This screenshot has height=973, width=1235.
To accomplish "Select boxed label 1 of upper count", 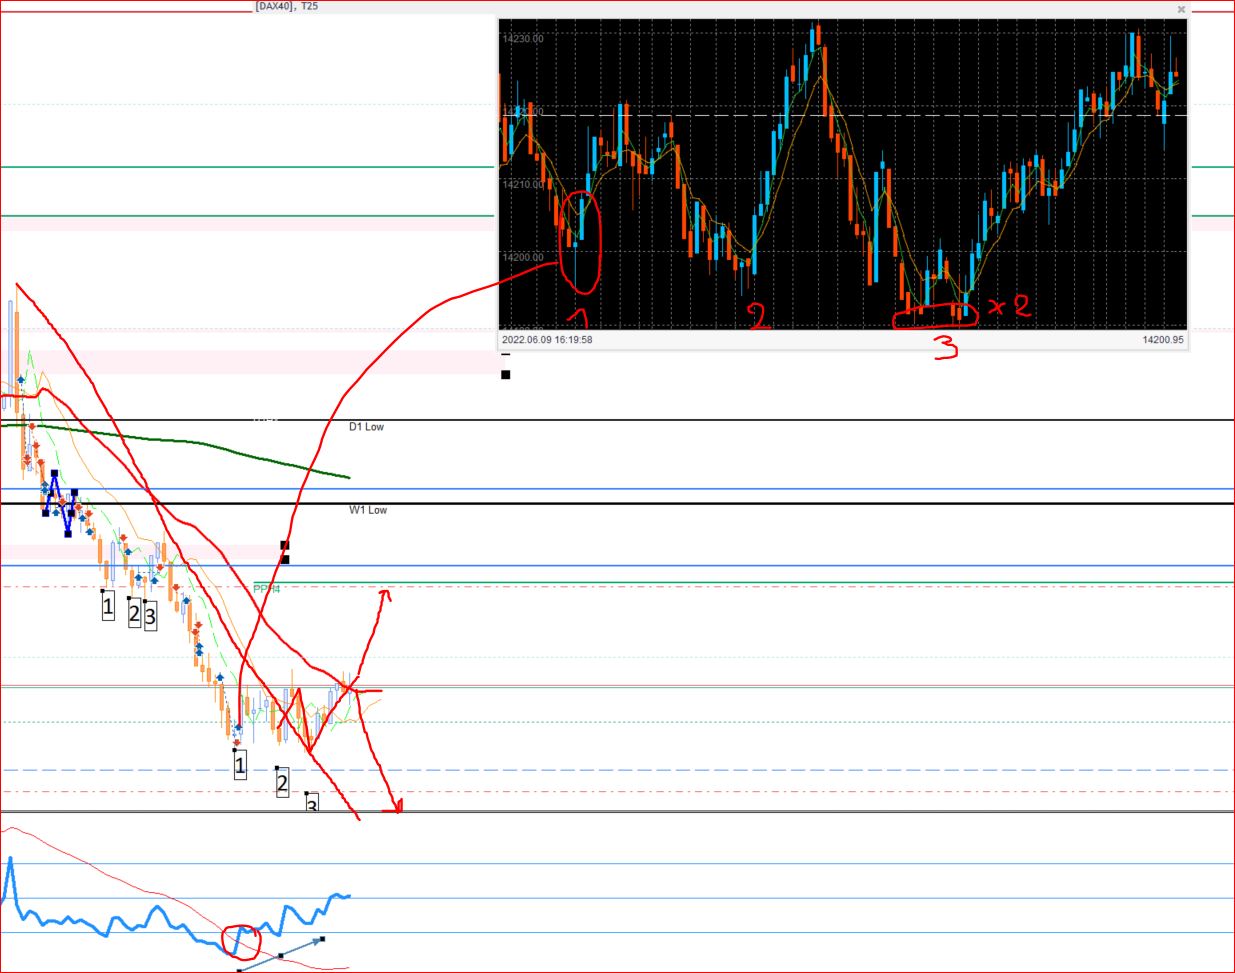I will (x=108, y=606).
